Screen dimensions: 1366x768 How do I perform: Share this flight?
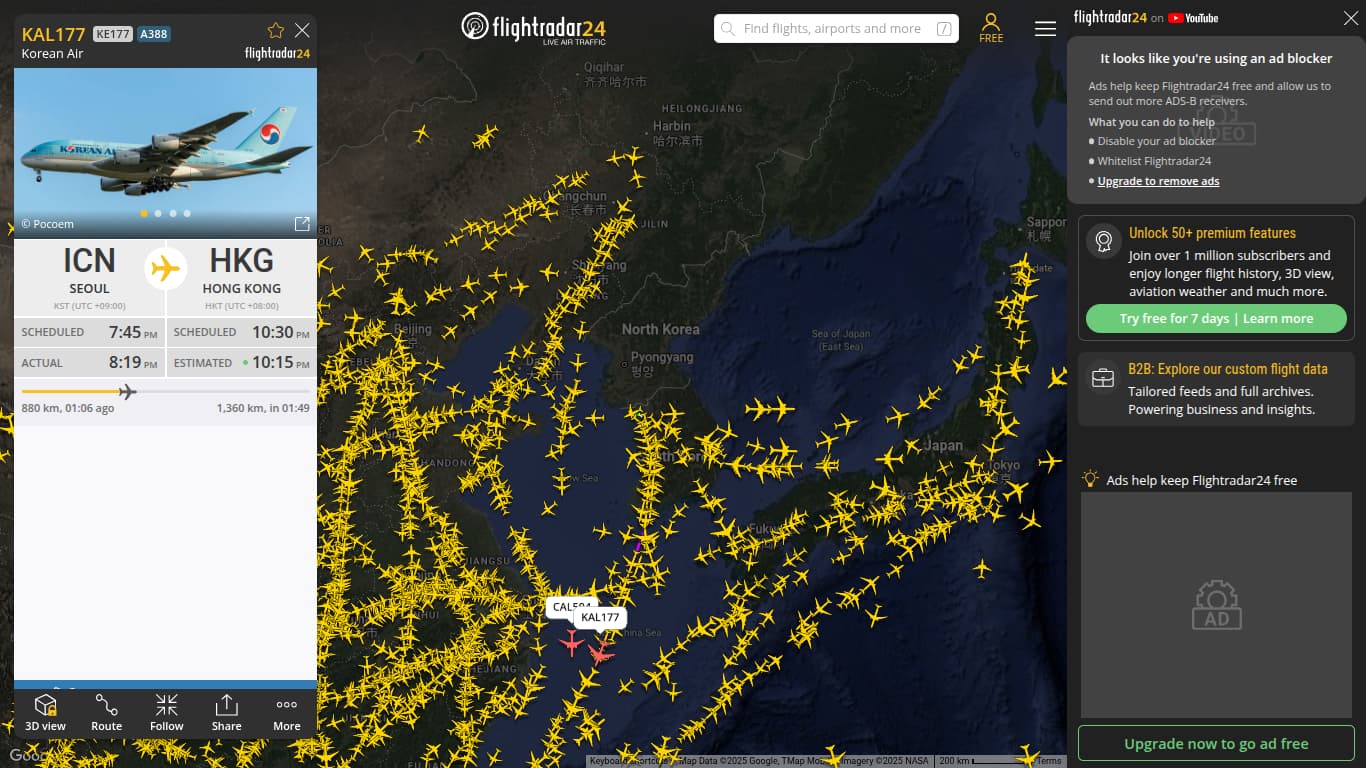coord(227,714)
